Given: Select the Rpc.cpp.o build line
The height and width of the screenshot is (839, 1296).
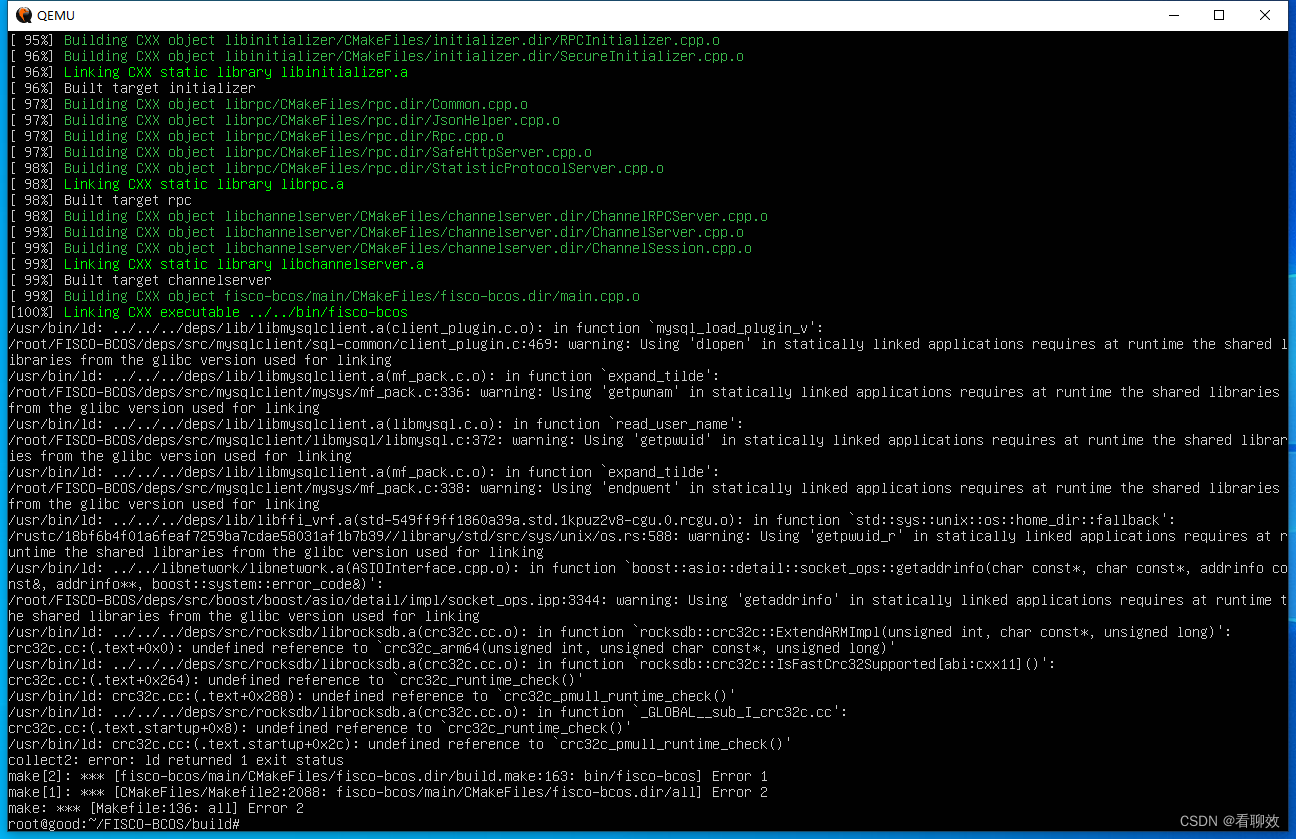Looking at the screenshot, I should tap(256, 136).
